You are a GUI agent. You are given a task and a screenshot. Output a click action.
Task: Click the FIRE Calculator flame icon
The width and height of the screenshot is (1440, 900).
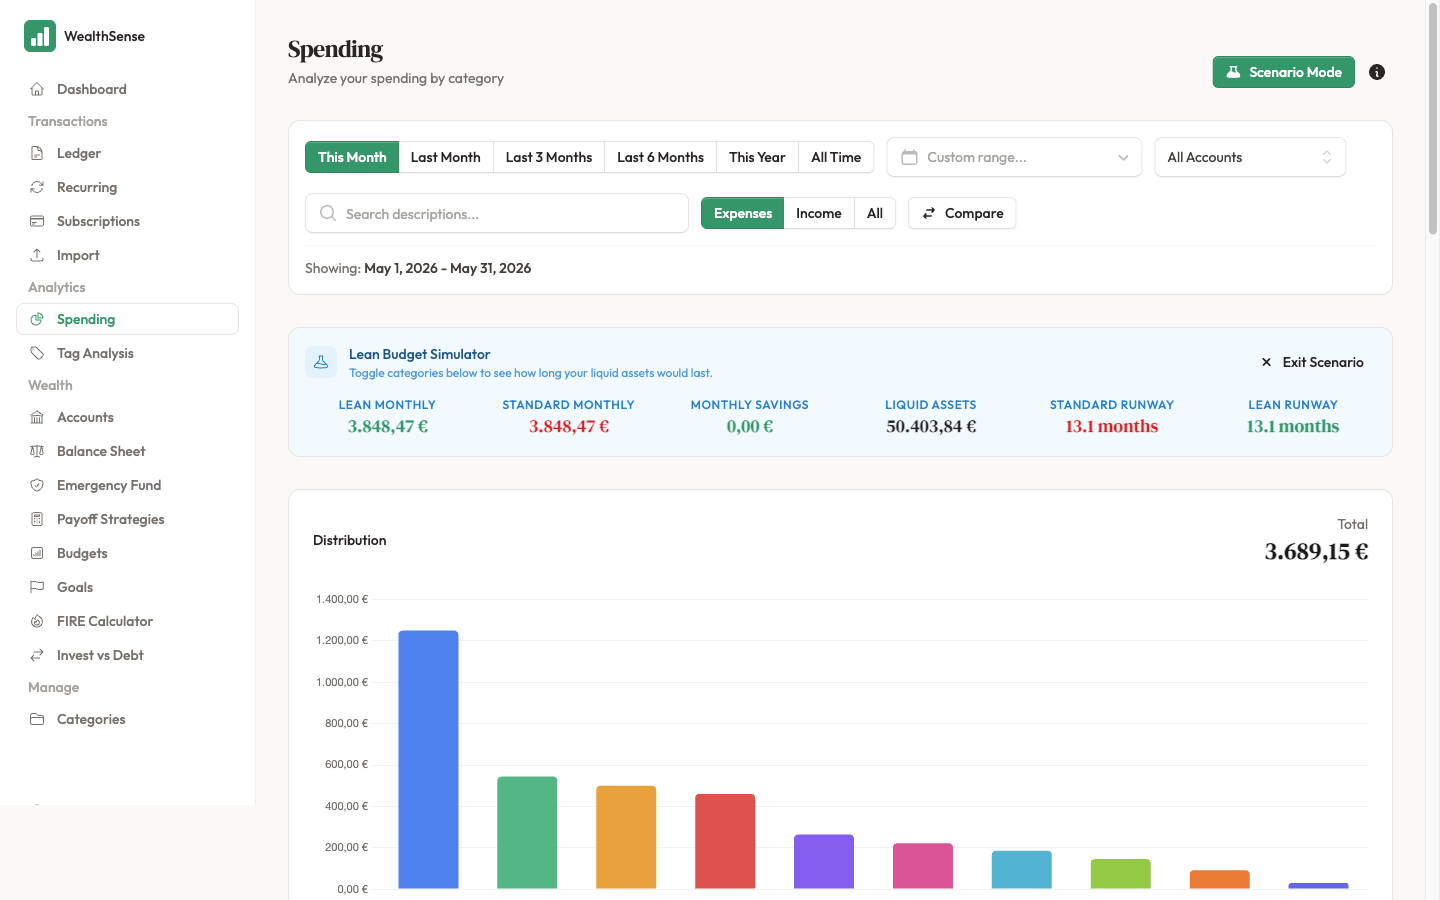(37, 621)
